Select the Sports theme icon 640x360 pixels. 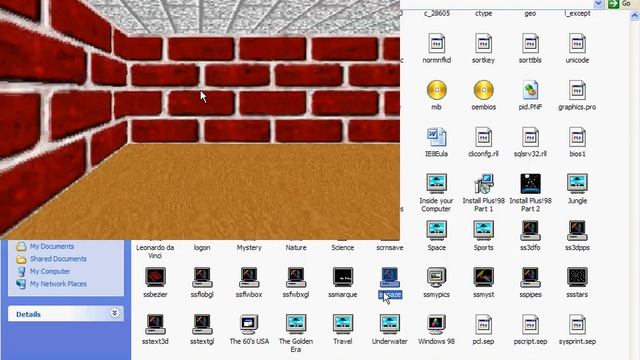coord(483,231)
